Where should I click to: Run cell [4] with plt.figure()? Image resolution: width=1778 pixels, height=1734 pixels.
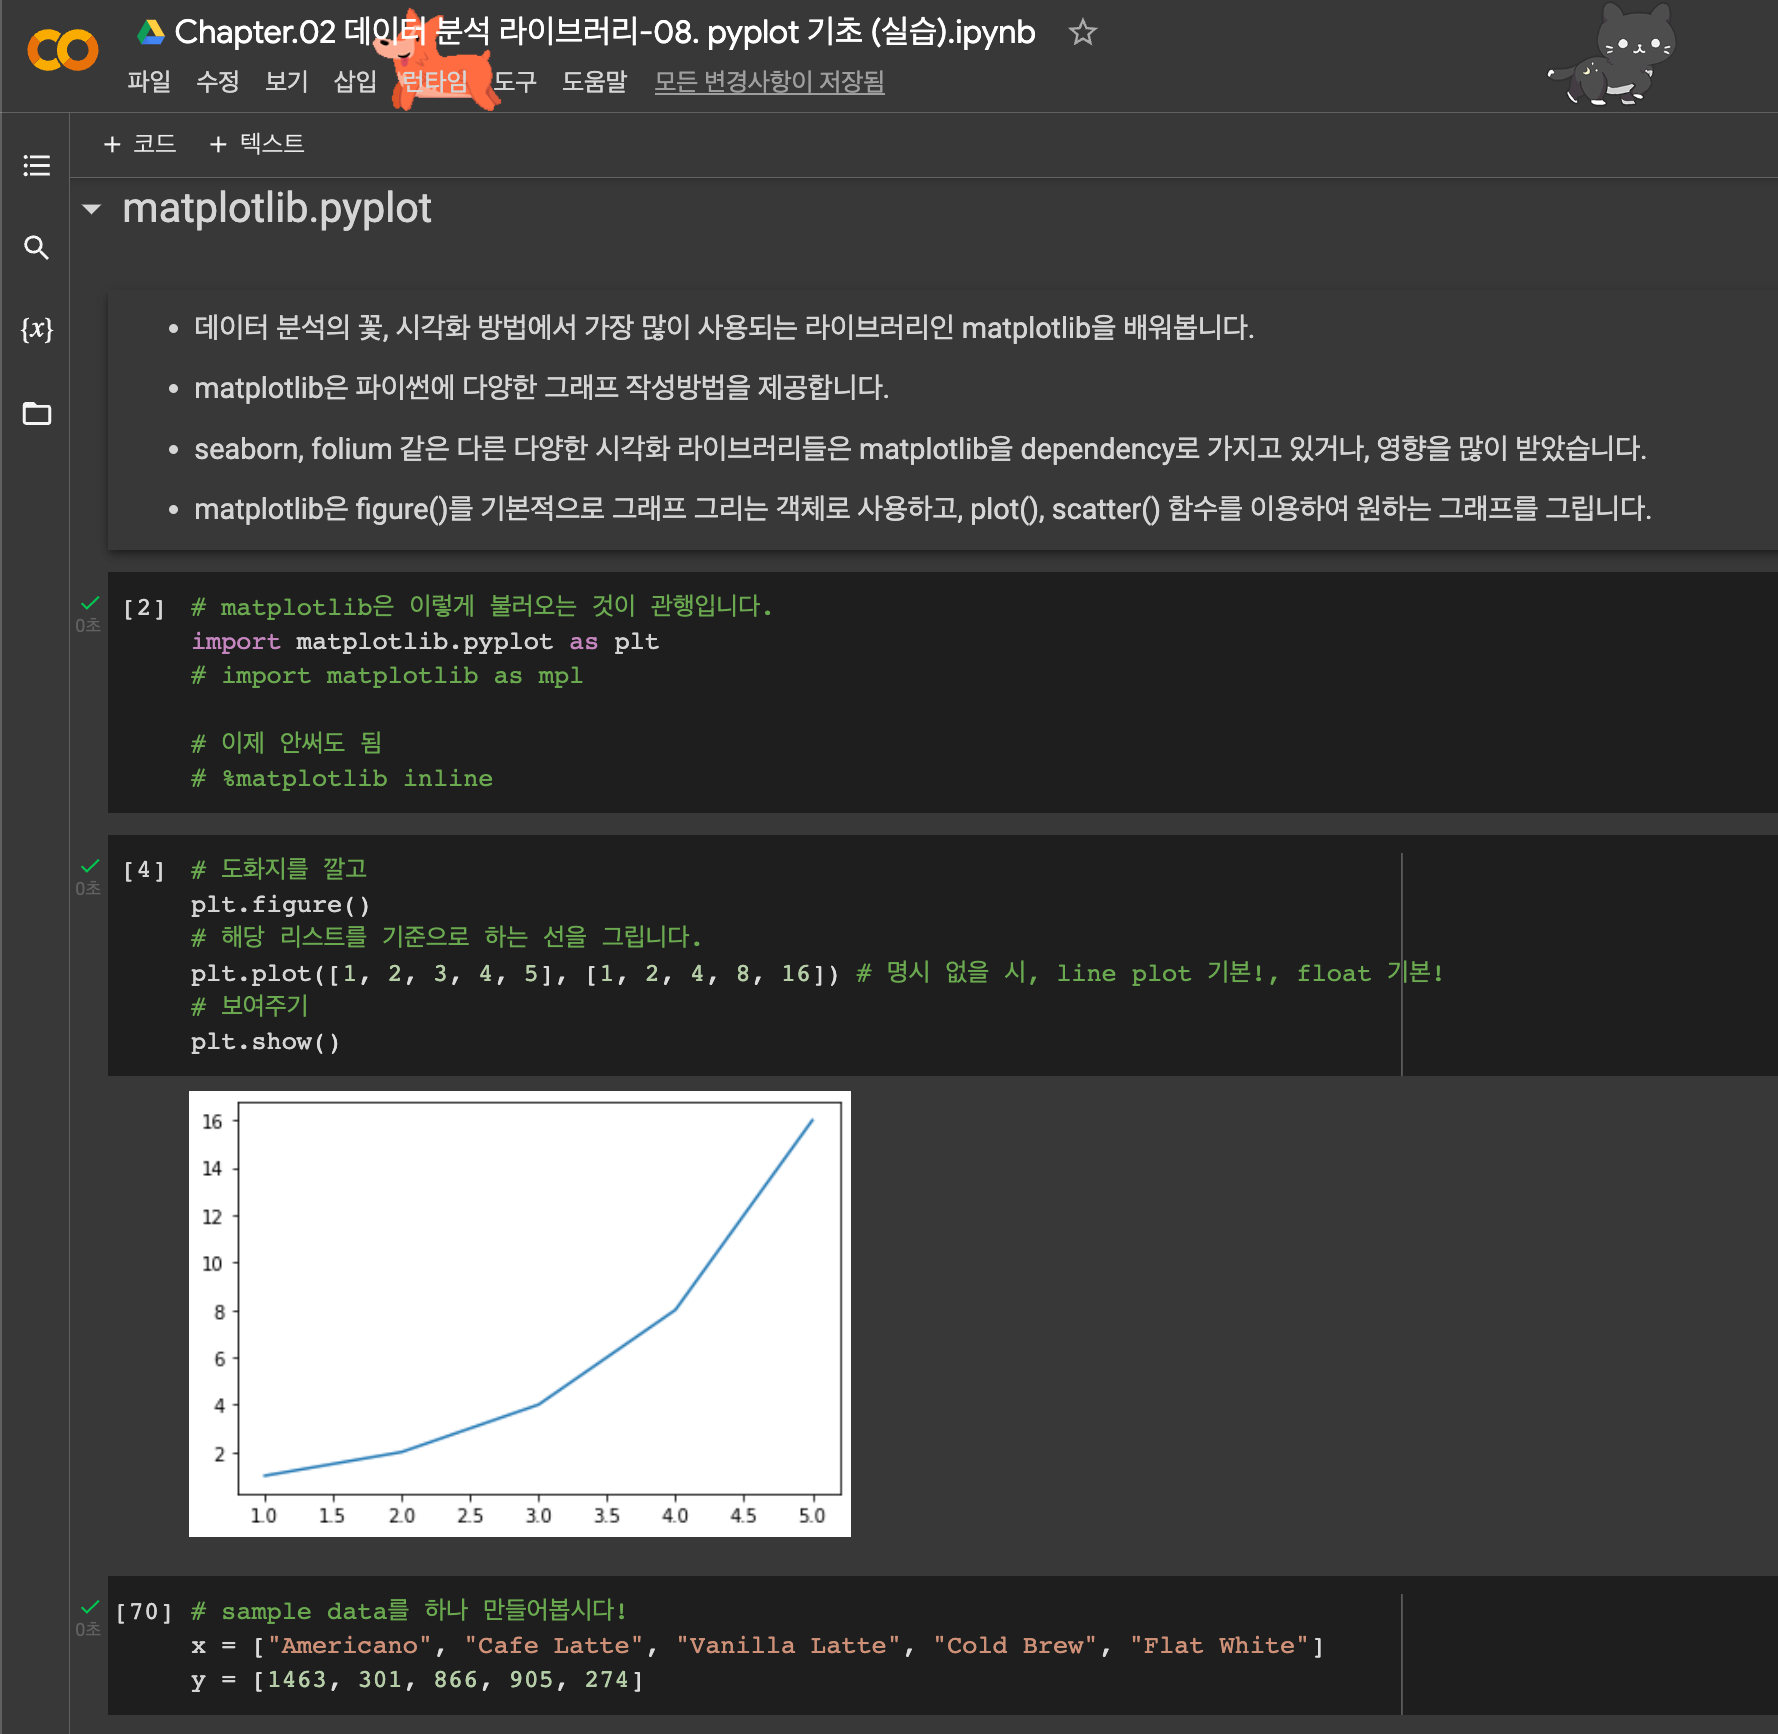(x=143, y=870)
